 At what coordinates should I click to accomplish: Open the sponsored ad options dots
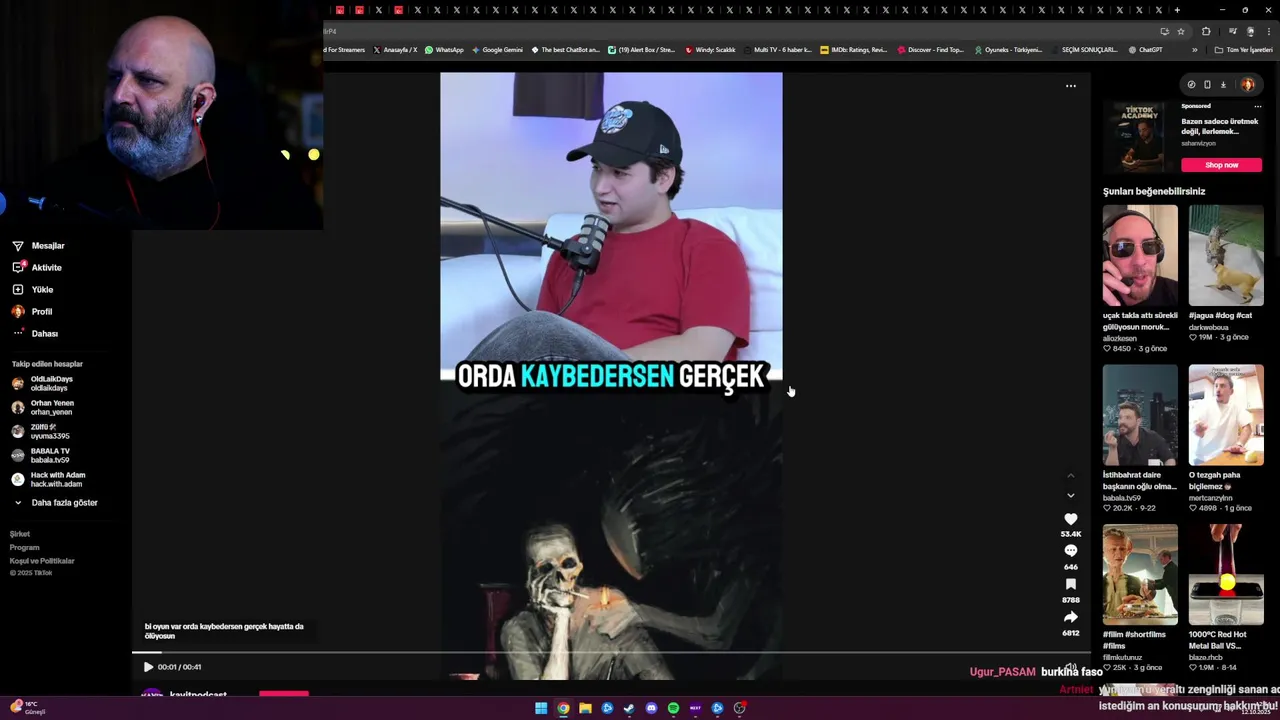point(1258,106)
